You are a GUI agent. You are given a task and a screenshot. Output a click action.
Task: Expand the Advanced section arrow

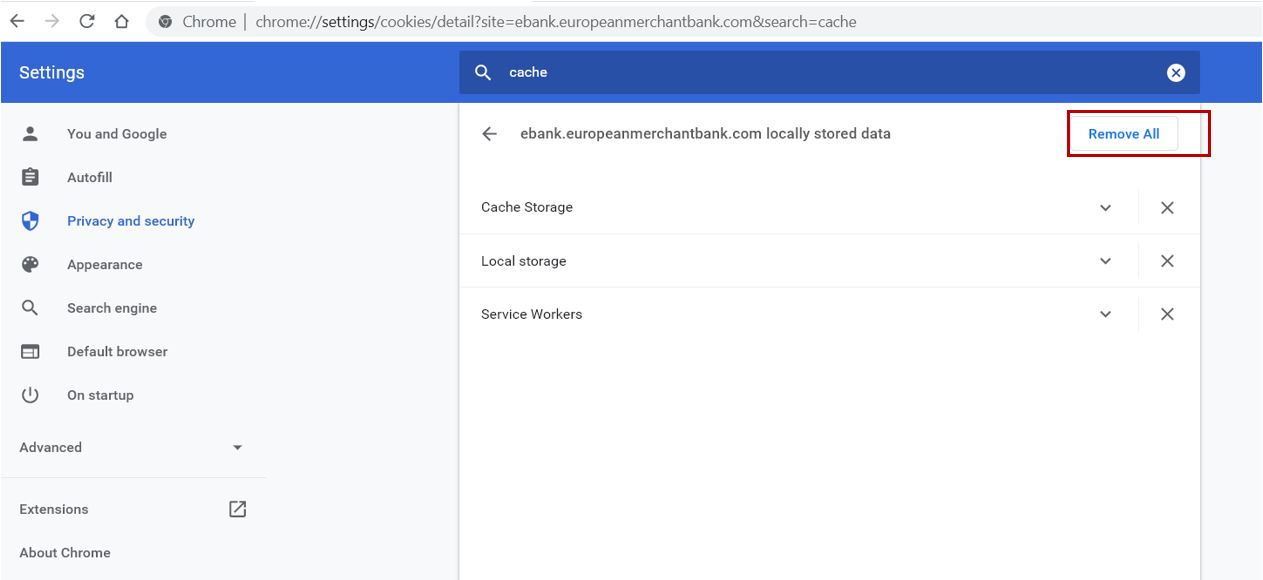tap(237, 448)
